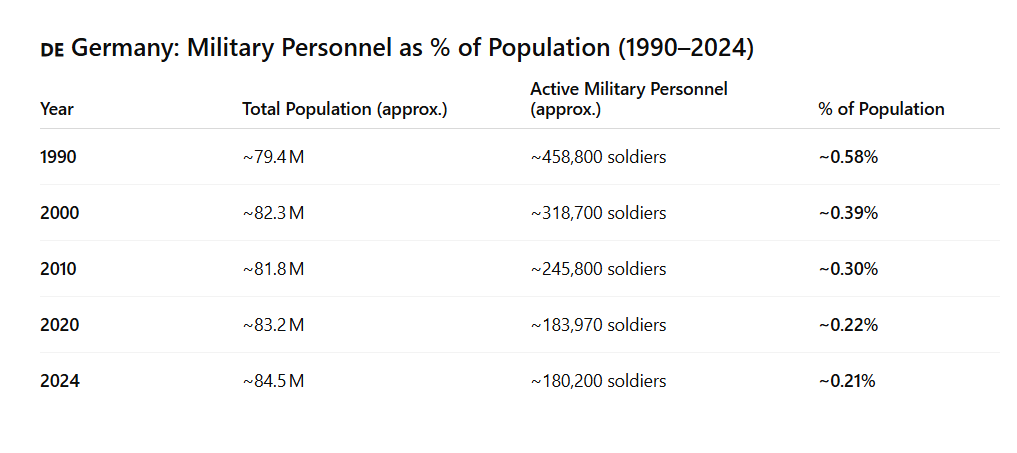
Task: Click the ~0.58% percentage value
Action: (x=848, y=157)
